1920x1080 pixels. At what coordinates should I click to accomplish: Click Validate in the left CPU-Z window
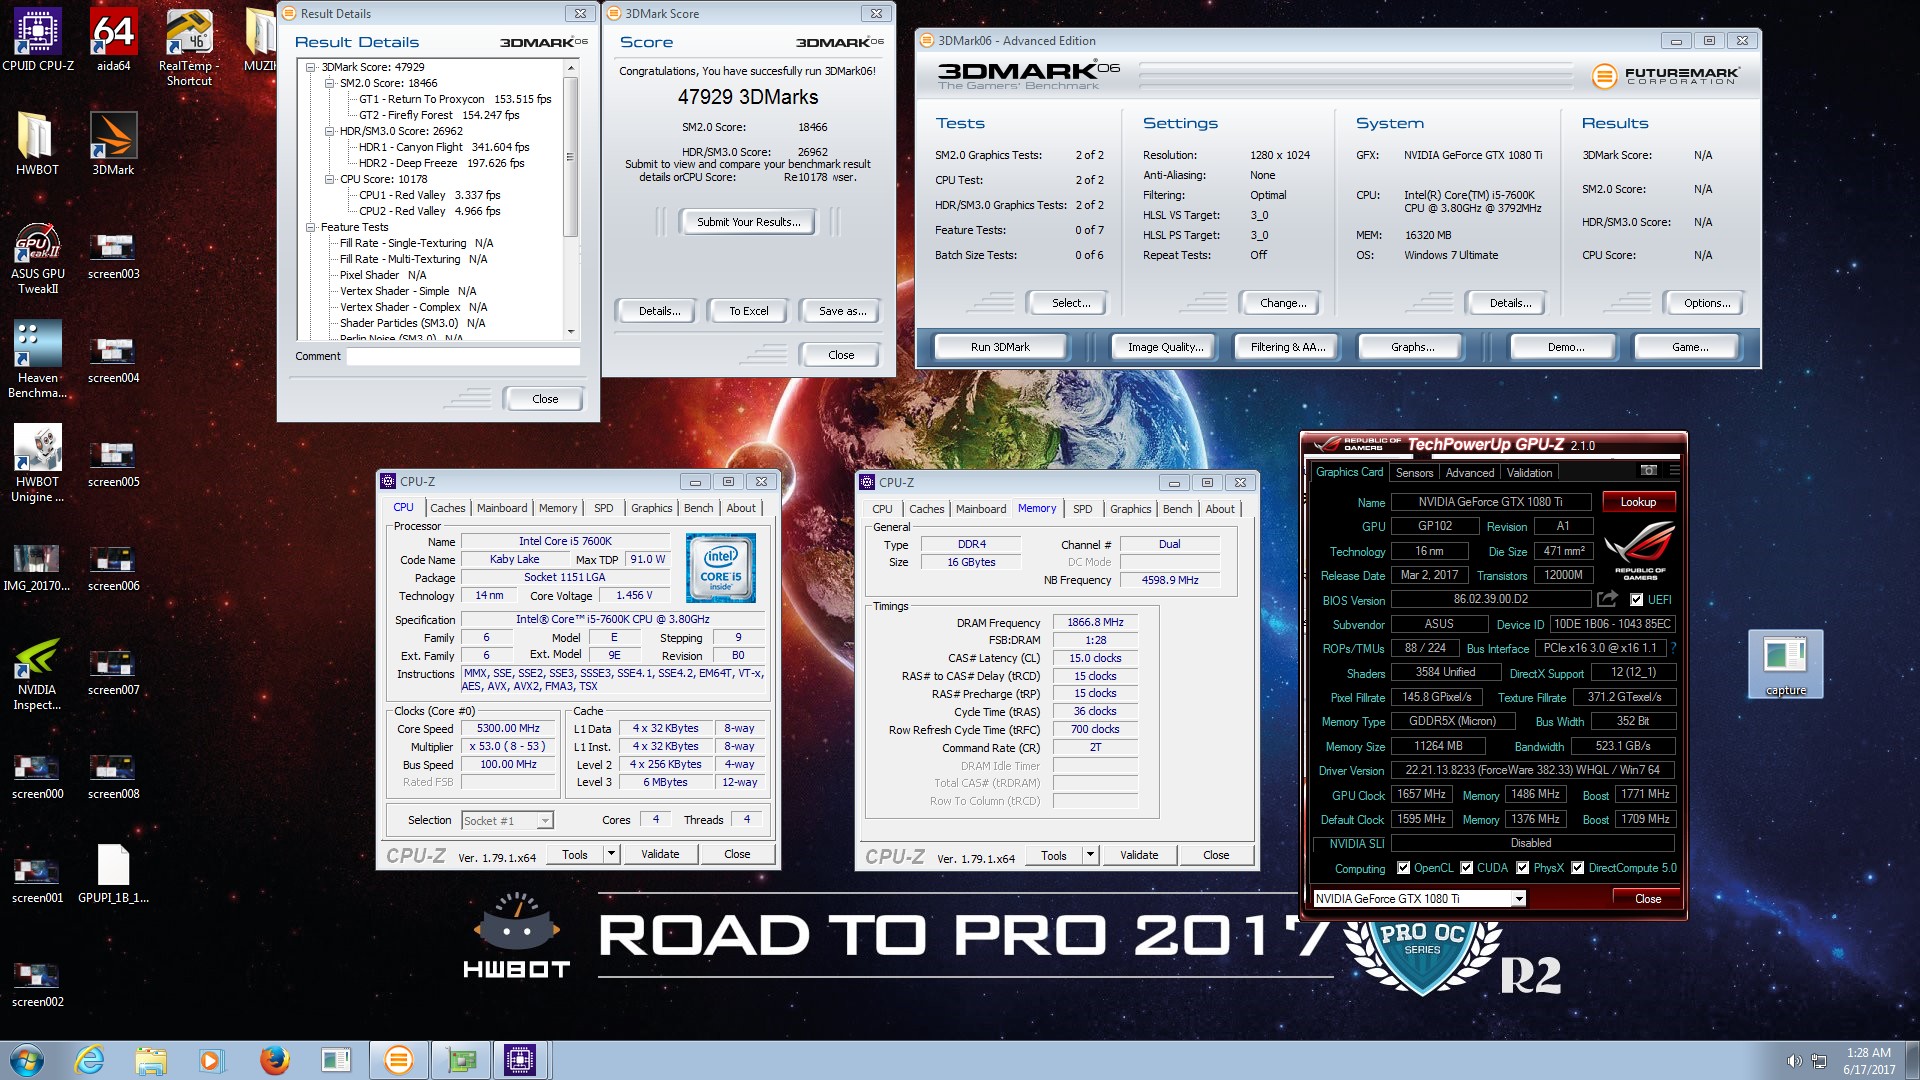coord(660,854)
